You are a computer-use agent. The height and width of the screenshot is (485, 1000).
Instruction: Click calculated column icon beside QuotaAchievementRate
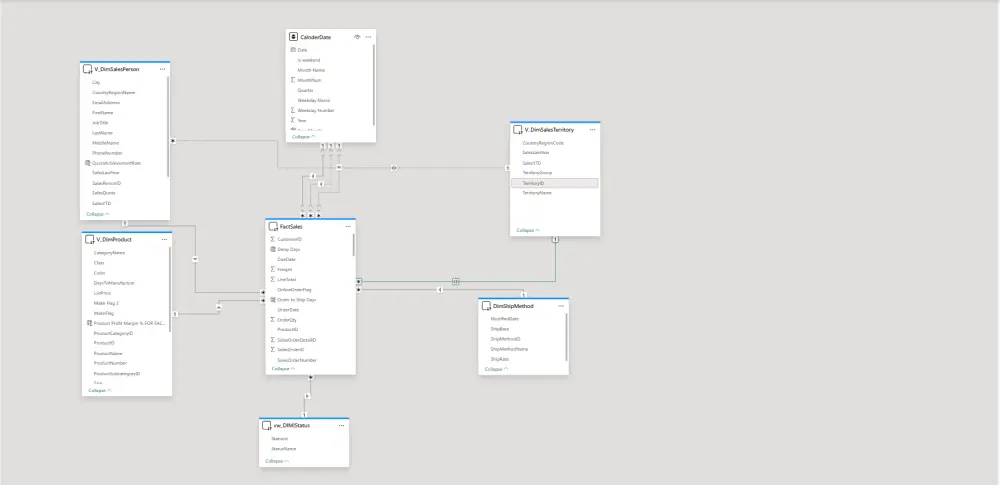pos(88,163)
